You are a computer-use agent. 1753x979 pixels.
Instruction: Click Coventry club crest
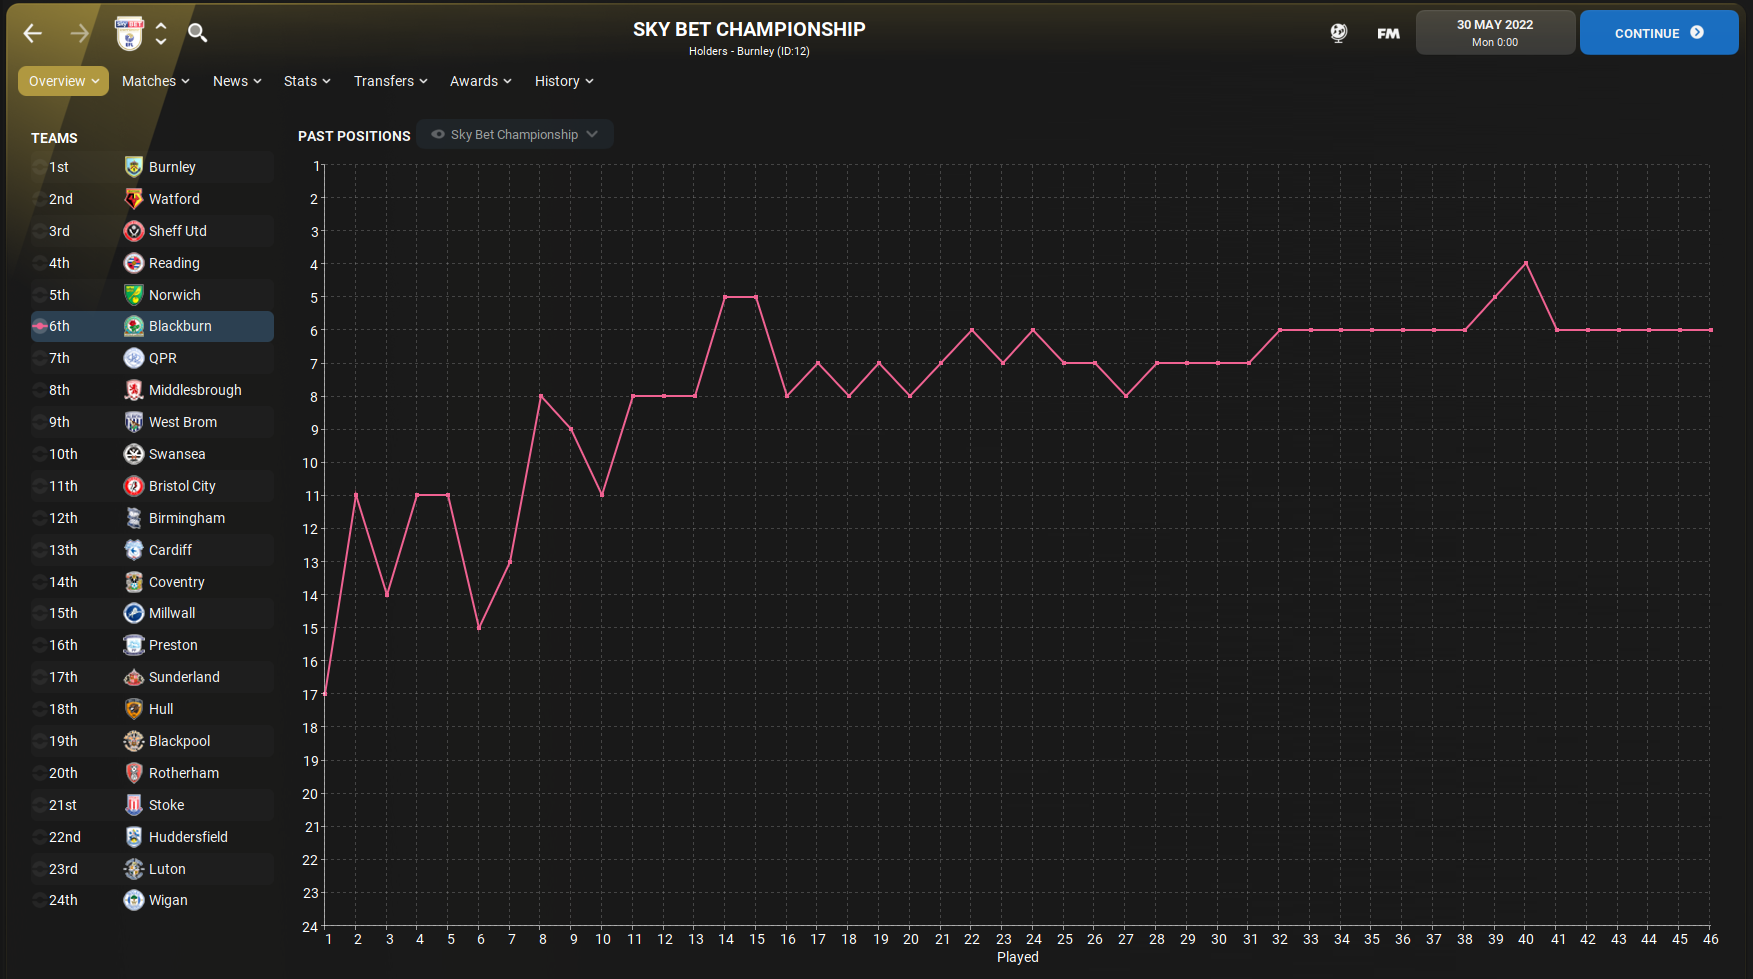pos(134,582)
